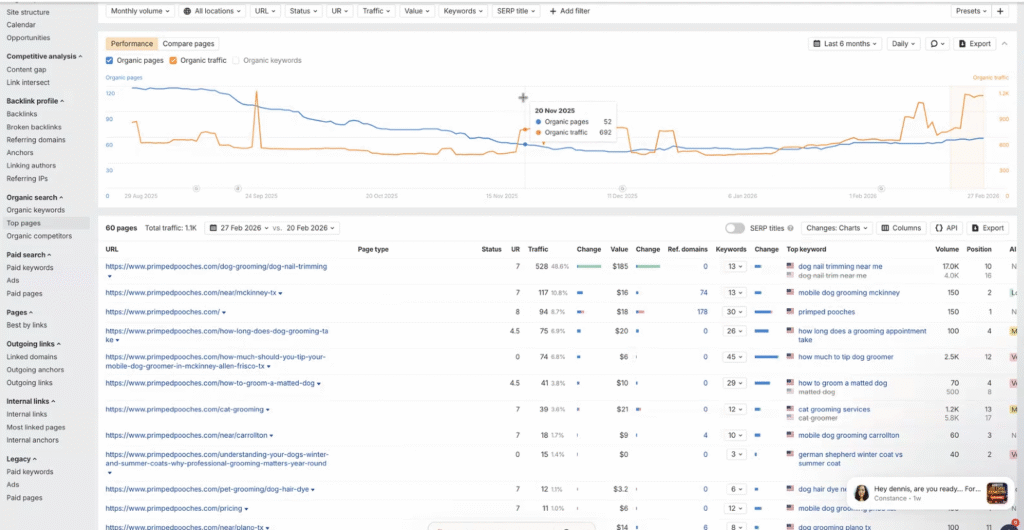1024x530 pixels.
Task: Enable the SERP titles toggle
Action: [x=735, y=228]
